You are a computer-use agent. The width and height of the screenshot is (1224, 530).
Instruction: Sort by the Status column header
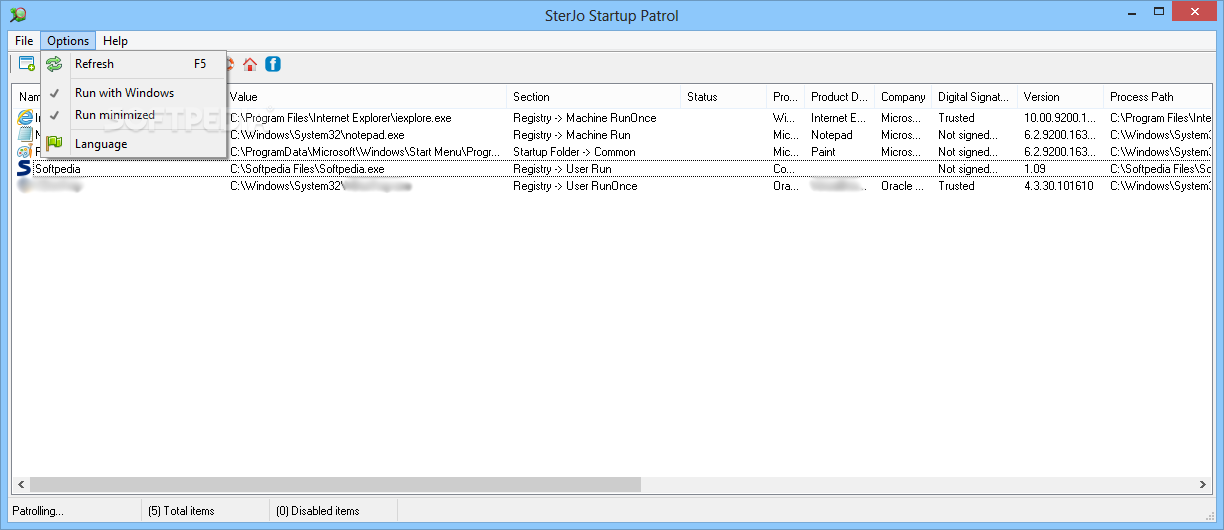725,97
